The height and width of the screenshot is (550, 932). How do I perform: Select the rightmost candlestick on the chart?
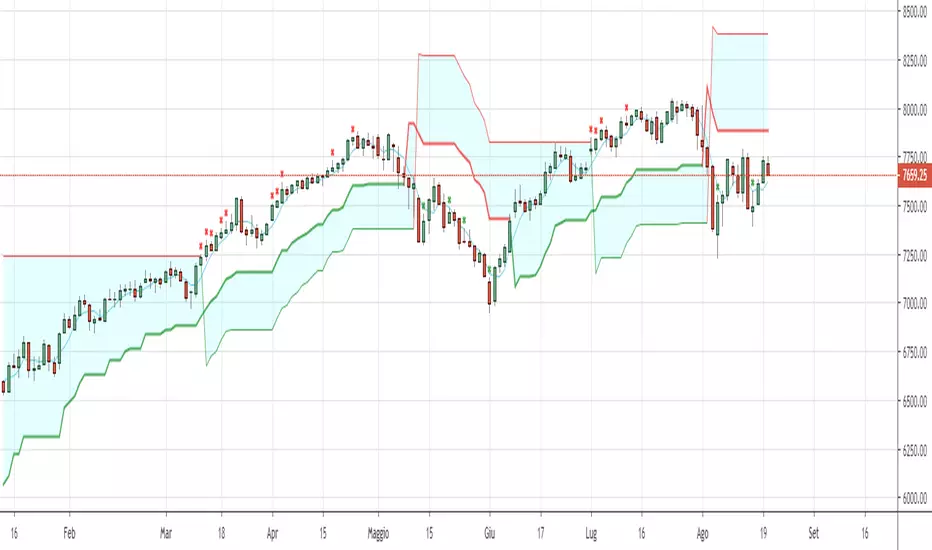click(768, 167)
